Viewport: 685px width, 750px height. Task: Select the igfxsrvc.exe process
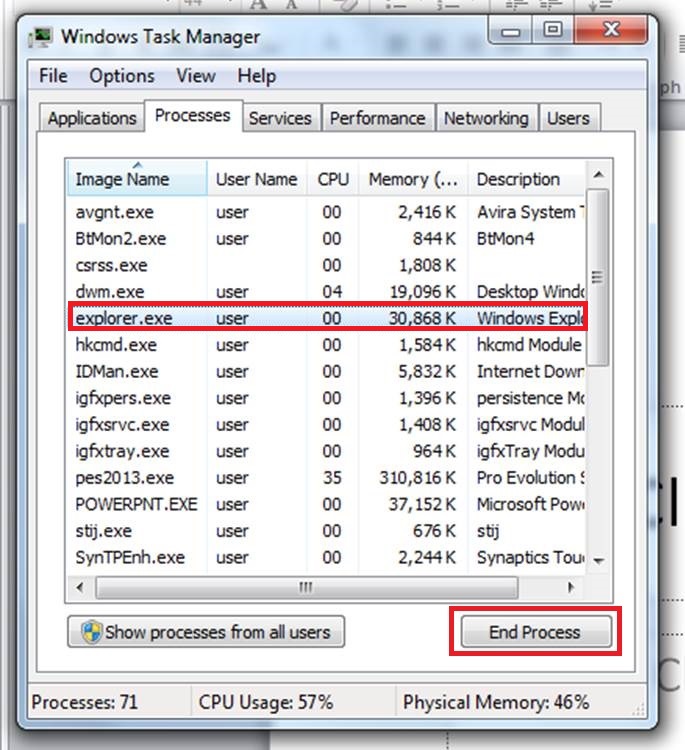point(326,424)
